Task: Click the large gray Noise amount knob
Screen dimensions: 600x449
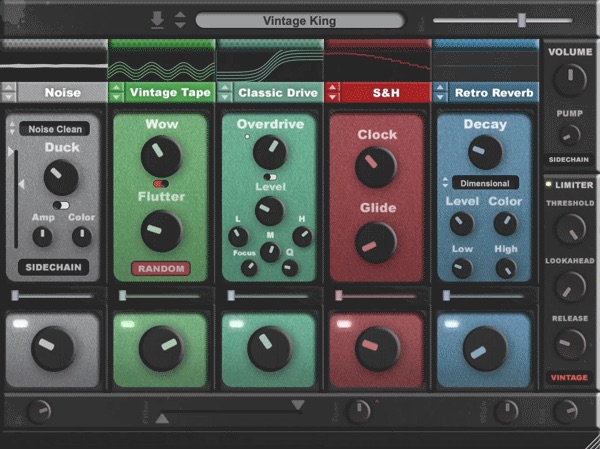Action: click(x=52, y=349)
